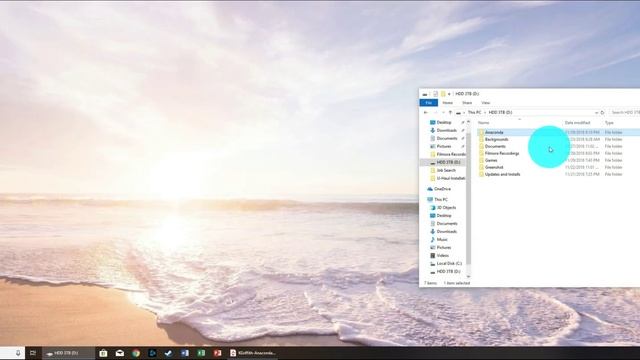Open Steam from the taskbar
This screenshot has width=640, height=360.
tap(169, 353)
